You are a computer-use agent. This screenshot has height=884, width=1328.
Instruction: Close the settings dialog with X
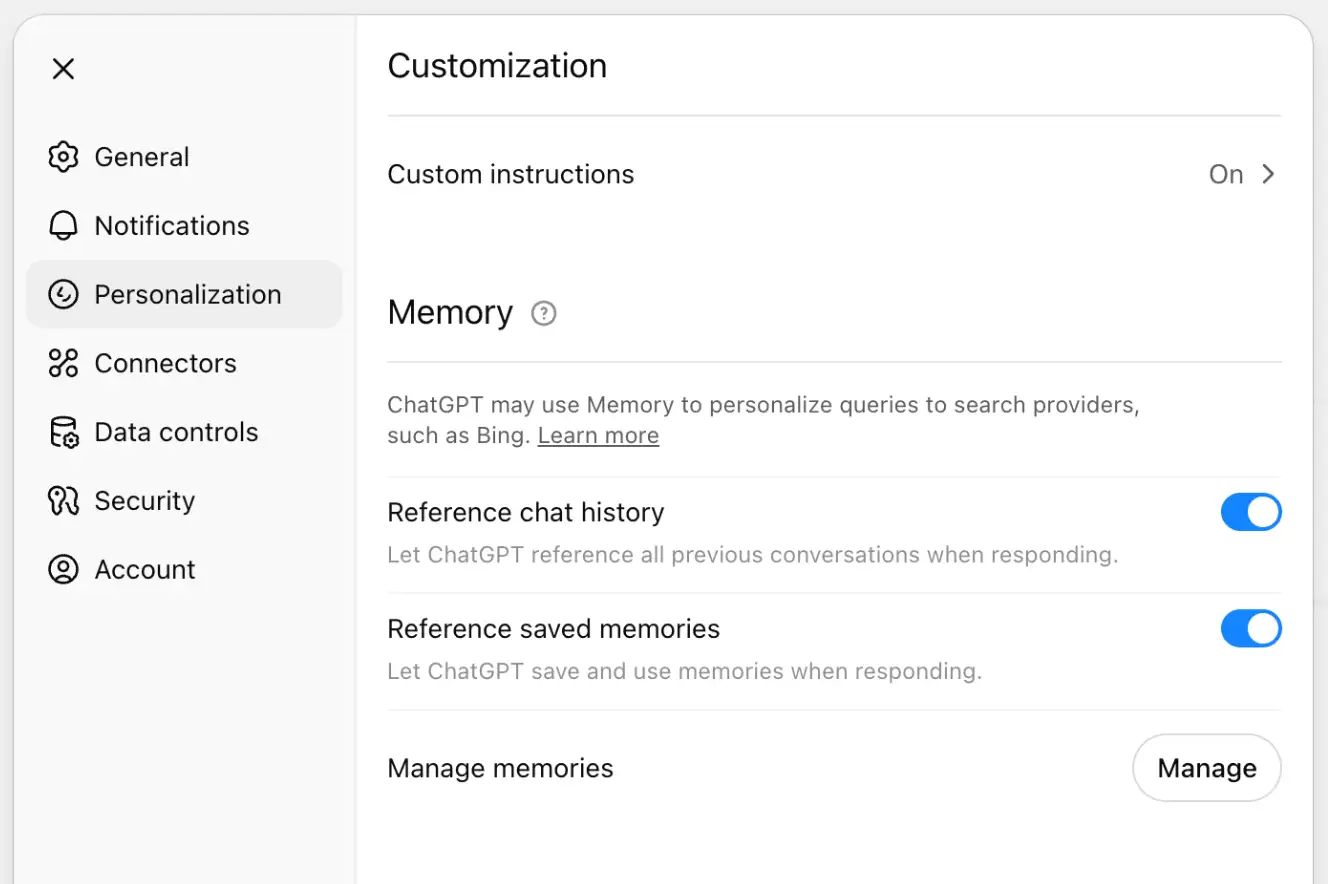coord(63,69)
